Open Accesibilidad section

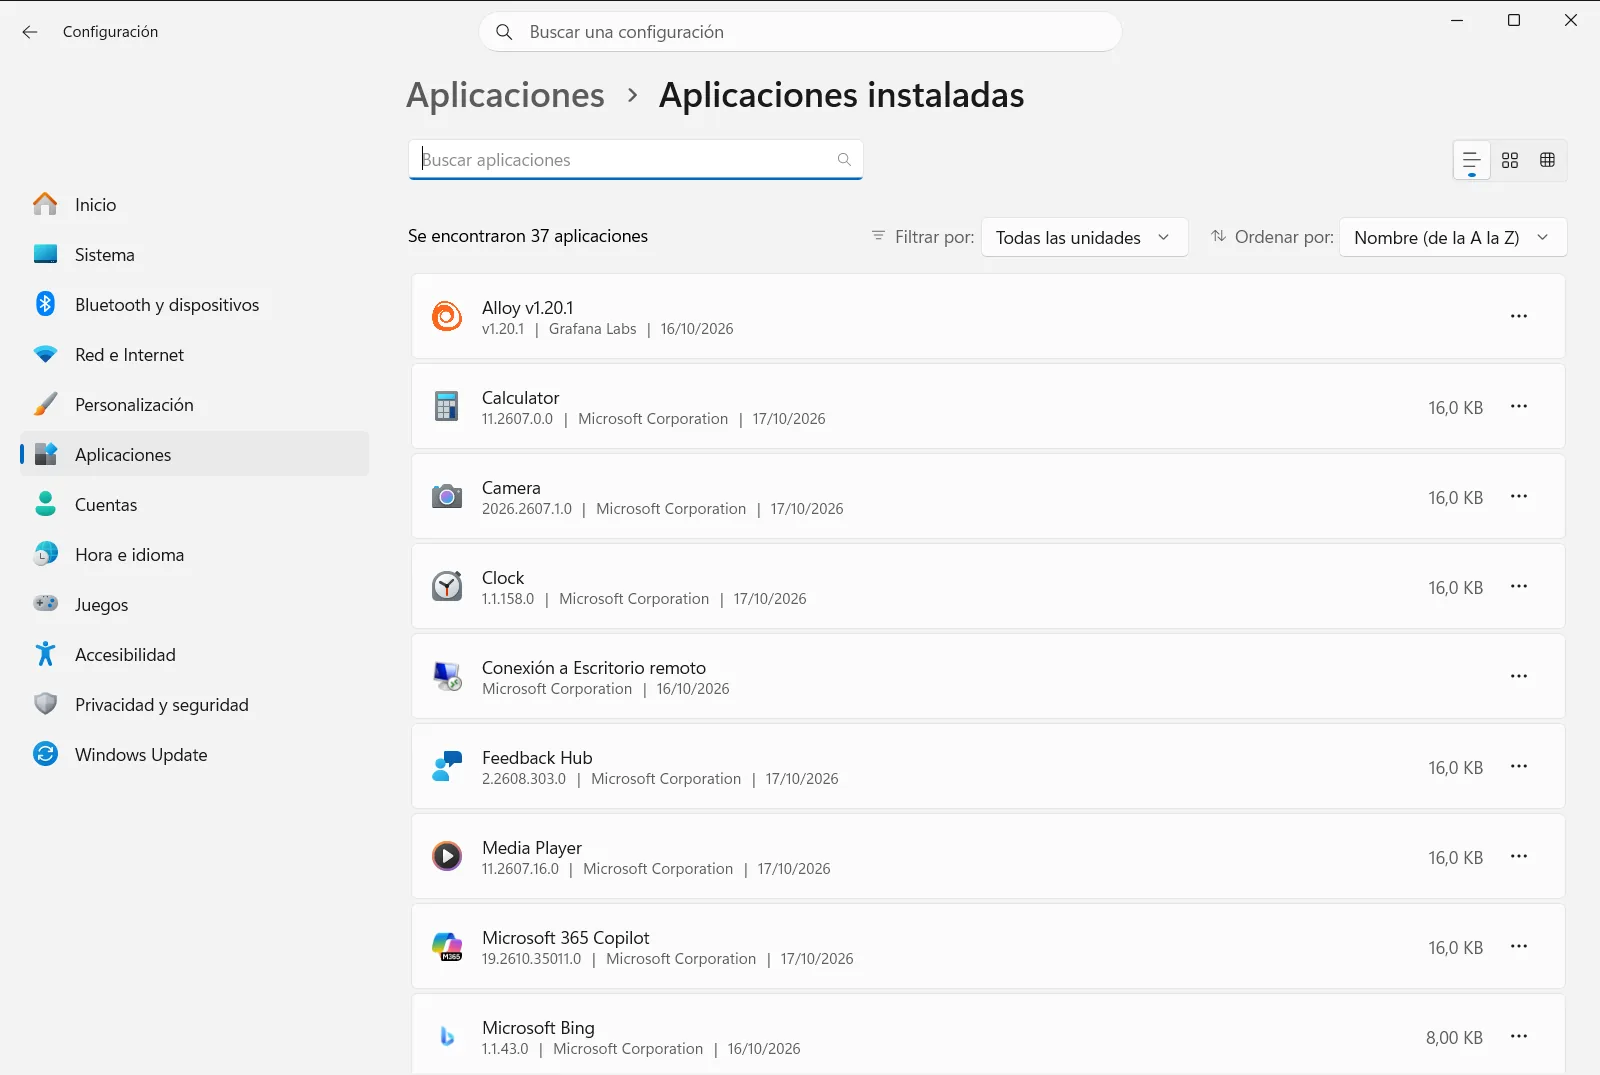[195, 654]
